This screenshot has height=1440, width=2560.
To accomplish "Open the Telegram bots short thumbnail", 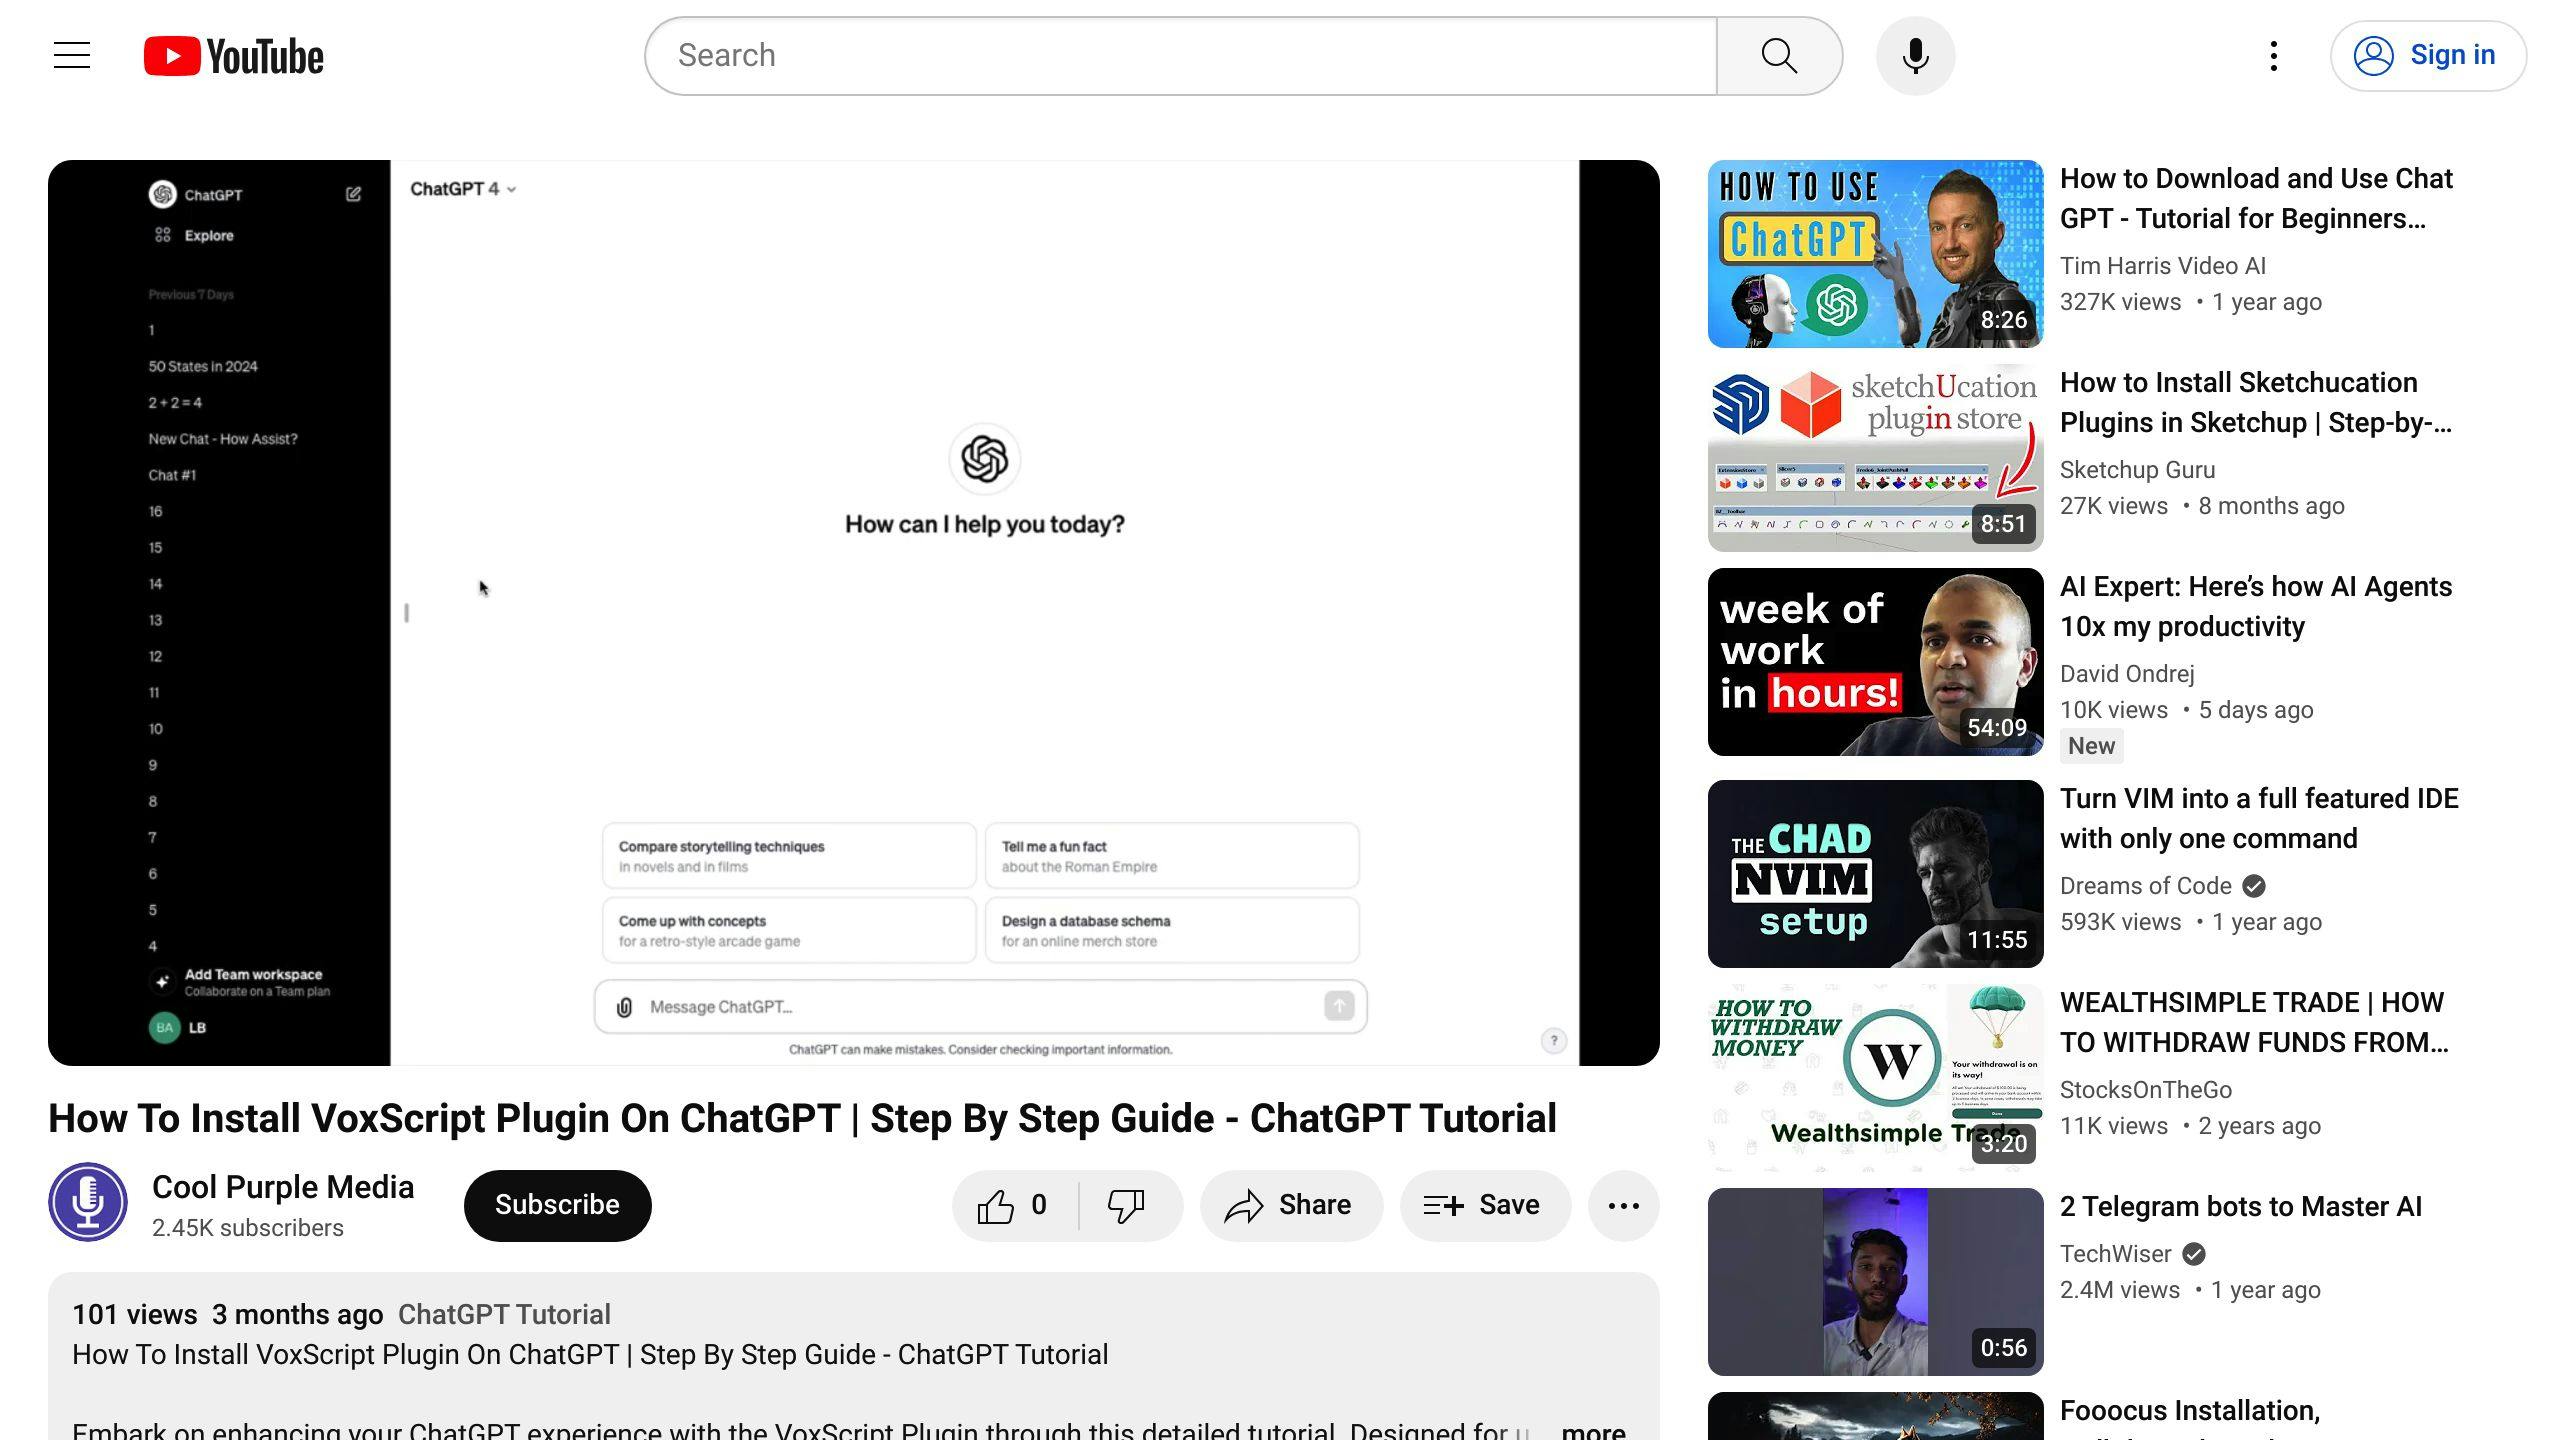I will 1875,1282.
